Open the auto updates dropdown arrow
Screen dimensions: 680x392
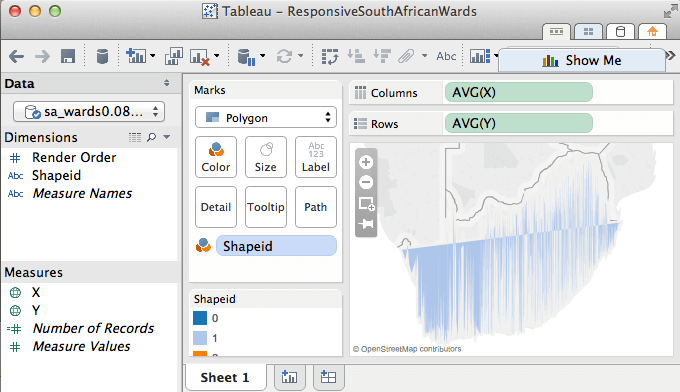pyautogui.click(x=262, y=56)
